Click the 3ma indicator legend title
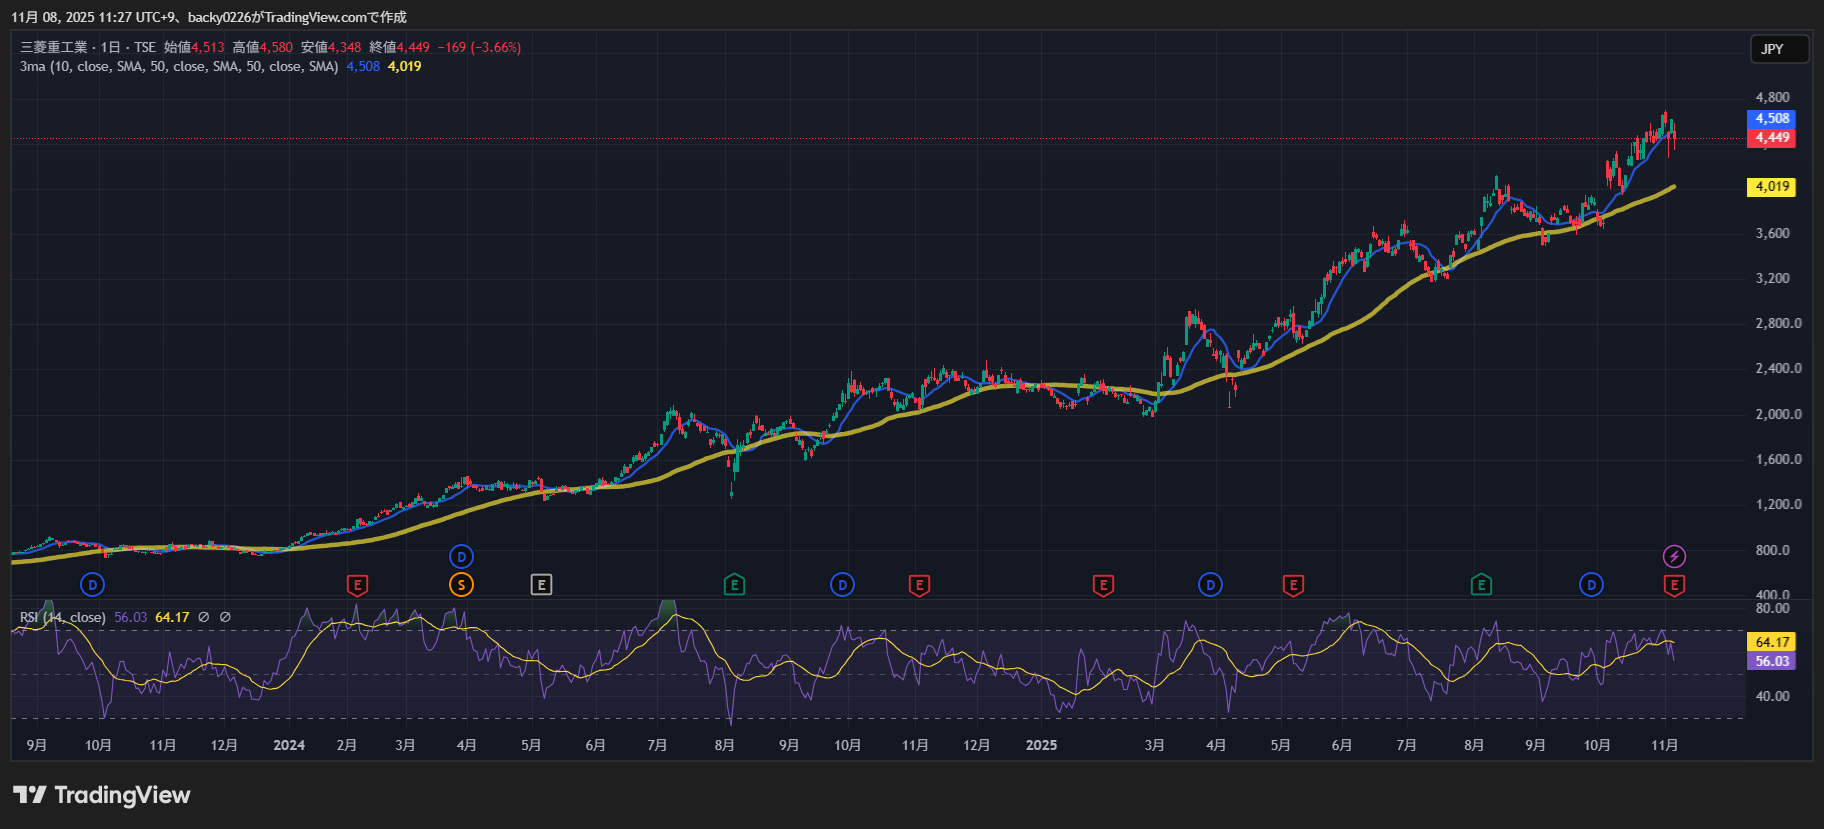 pyautogui.click(x=179, y=66)
